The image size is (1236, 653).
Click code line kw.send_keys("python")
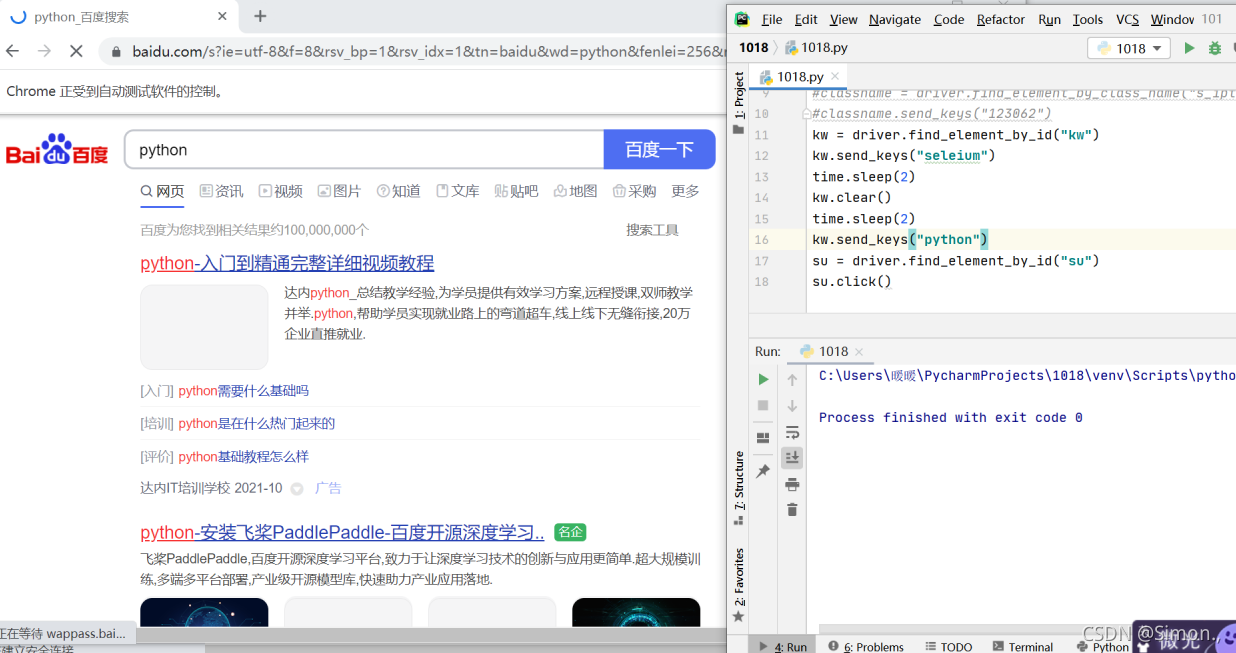(x=899, y=239)
